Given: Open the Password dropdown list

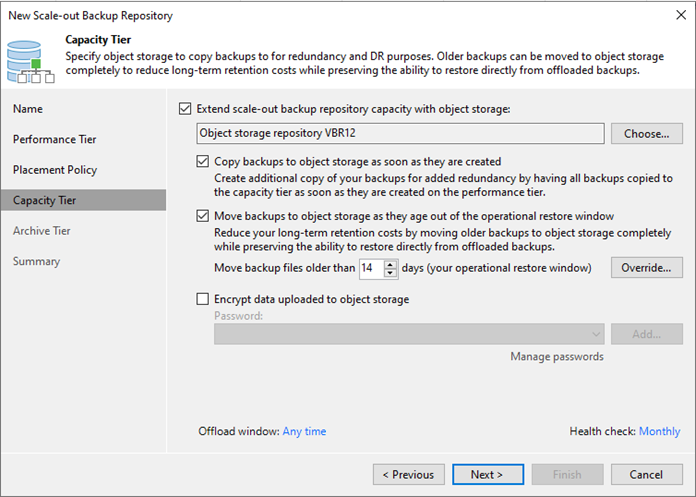Looking at the screenshot, I should coord(409,334).
